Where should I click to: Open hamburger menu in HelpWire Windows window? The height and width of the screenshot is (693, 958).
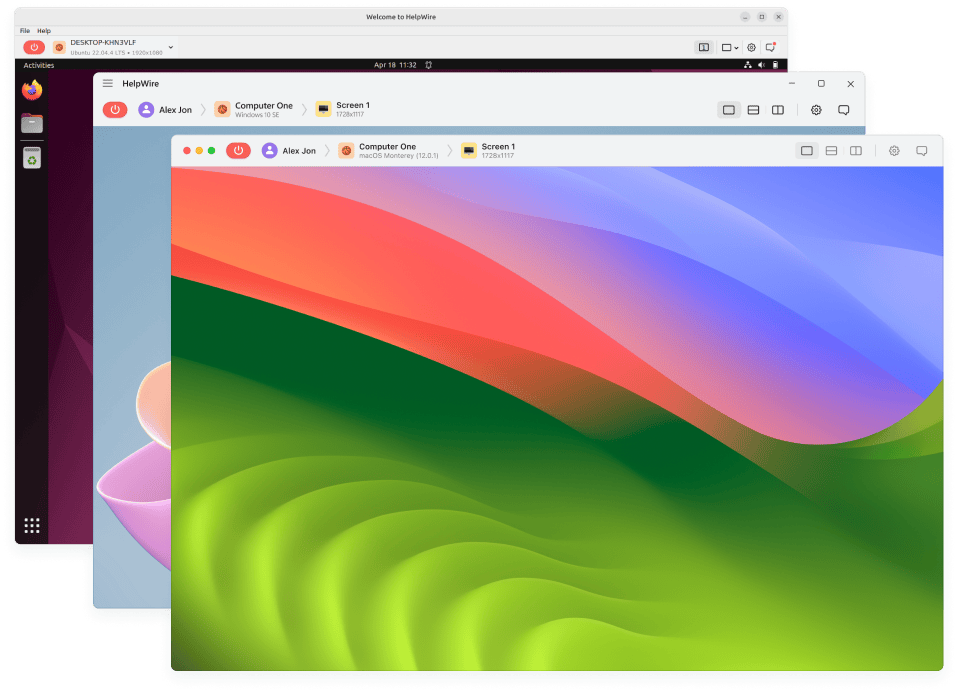coord(108,83)
